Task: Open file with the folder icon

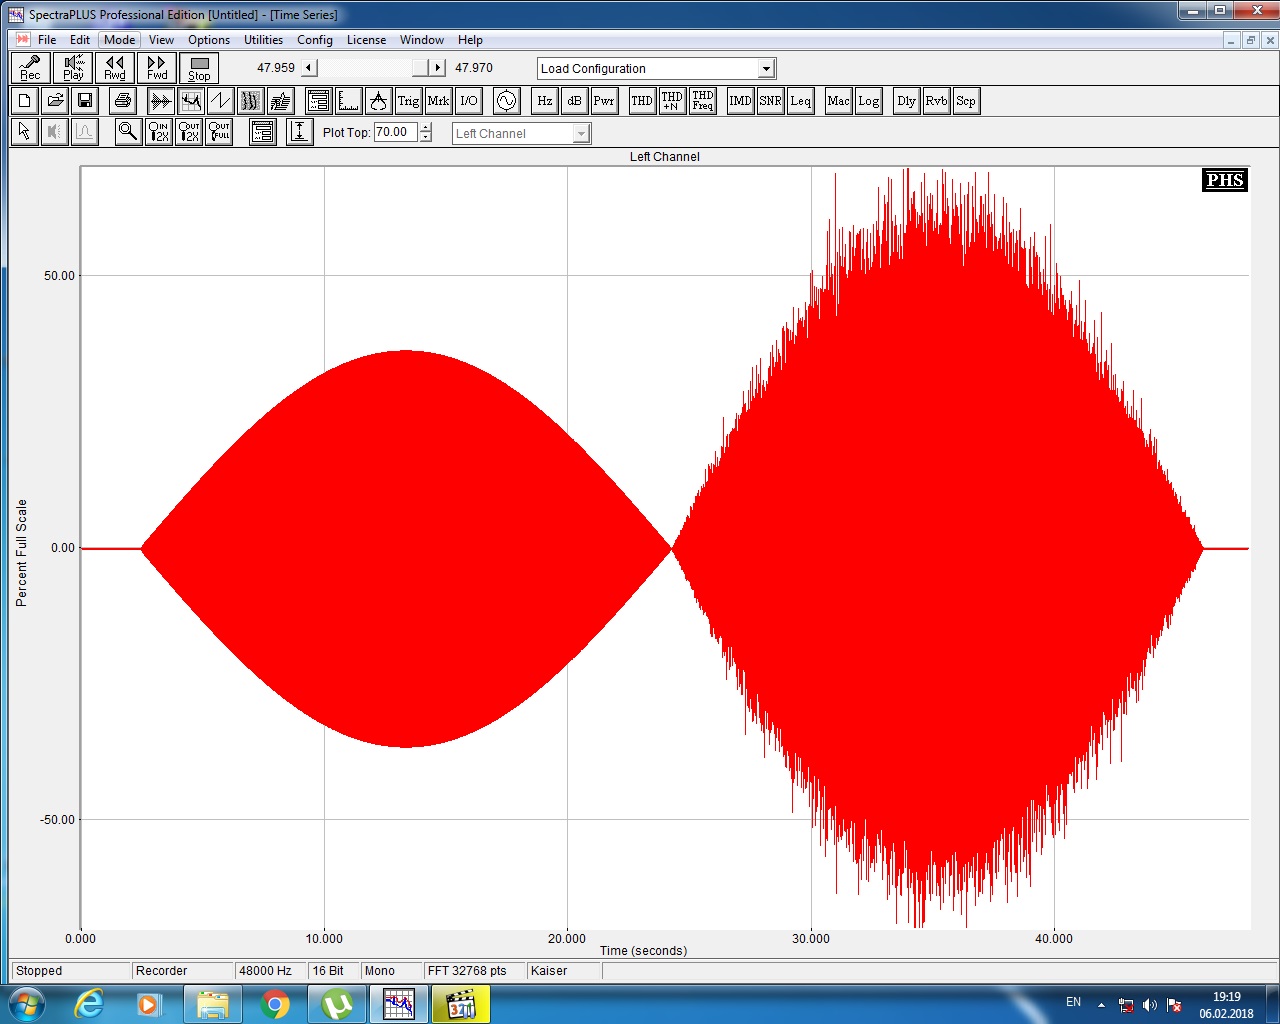Action: tap(55, 101)
